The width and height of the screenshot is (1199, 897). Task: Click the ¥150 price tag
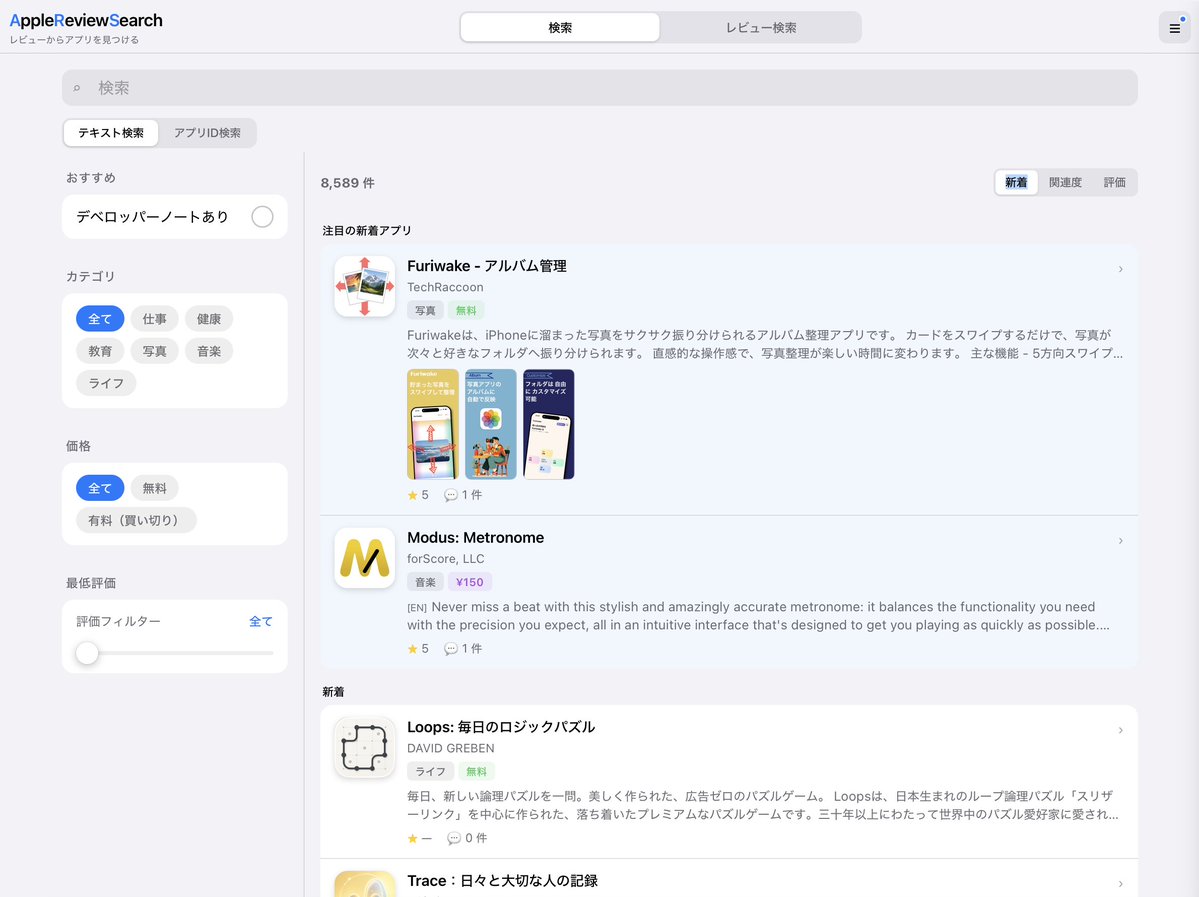coord(470,583)
